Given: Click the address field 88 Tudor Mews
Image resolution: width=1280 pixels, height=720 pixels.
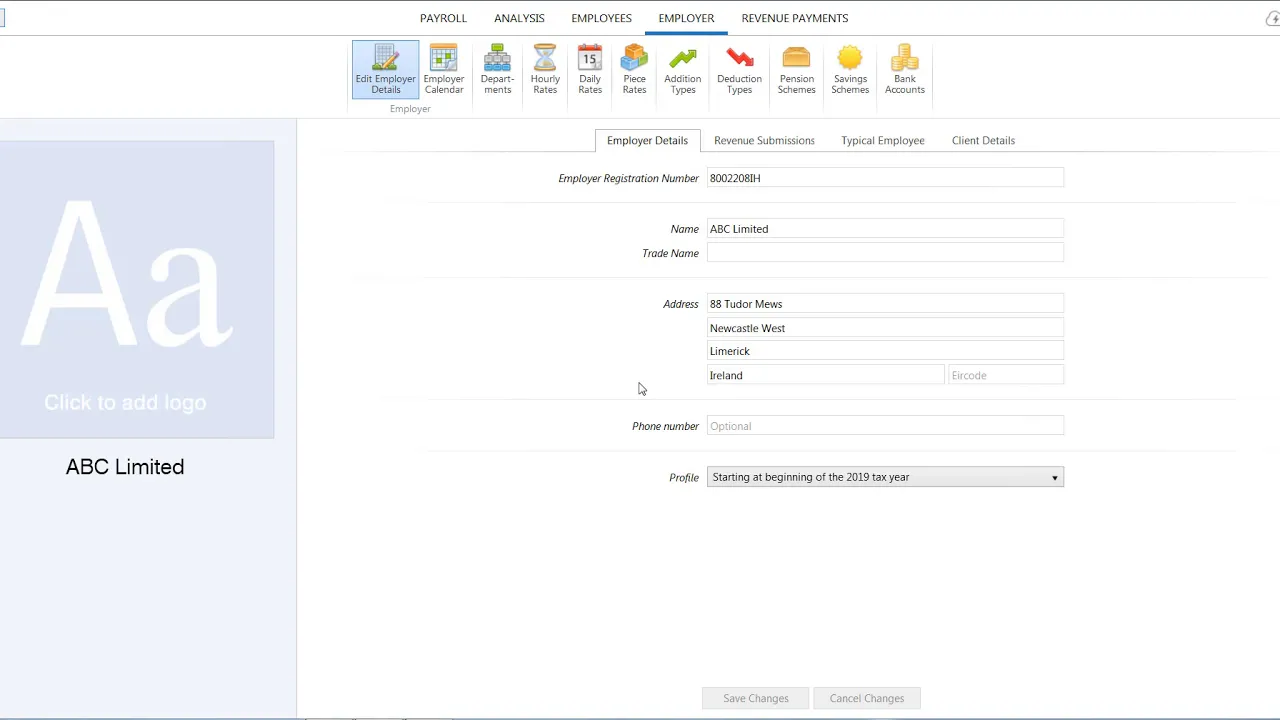Looking at the screenshot, I should [885, 304].
